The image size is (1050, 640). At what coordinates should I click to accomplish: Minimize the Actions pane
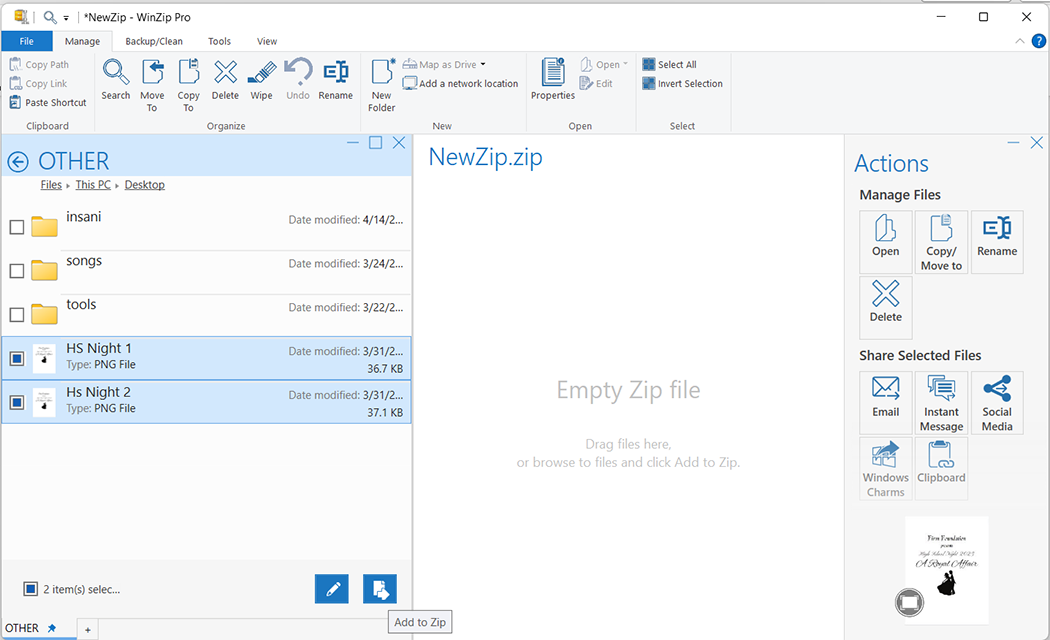1013,143
